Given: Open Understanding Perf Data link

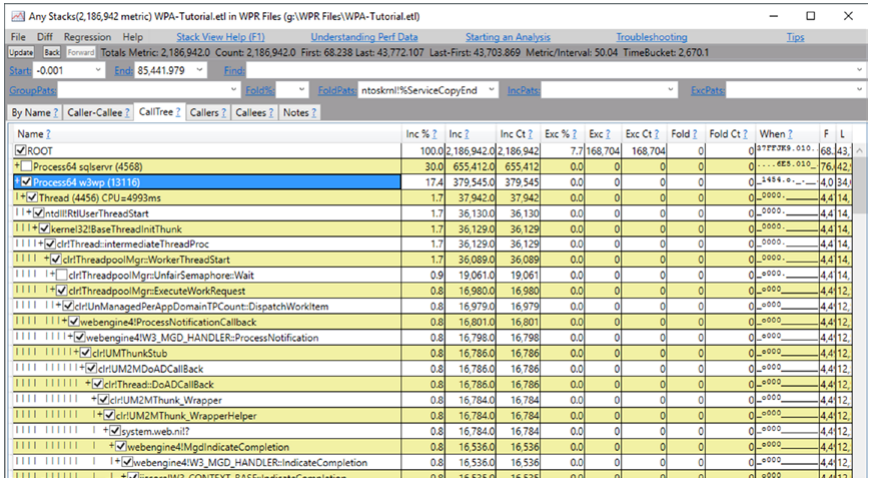Looking at the screenshot, I should point(364,37).
